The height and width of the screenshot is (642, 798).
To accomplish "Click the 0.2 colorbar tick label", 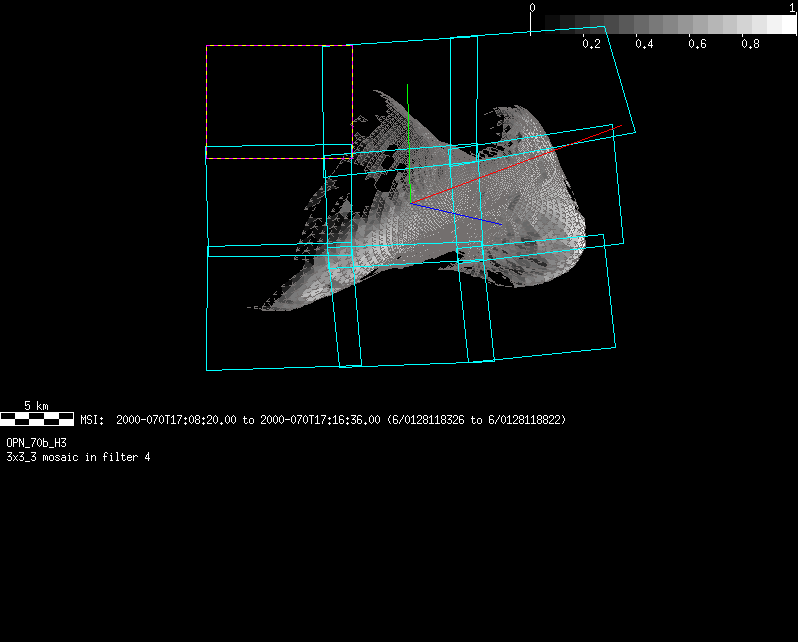I will [x=591, y=45].
